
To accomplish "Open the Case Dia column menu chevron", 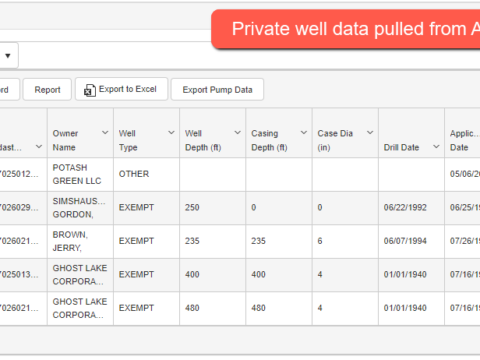I will pyautogui.click(x=370, y=133).
